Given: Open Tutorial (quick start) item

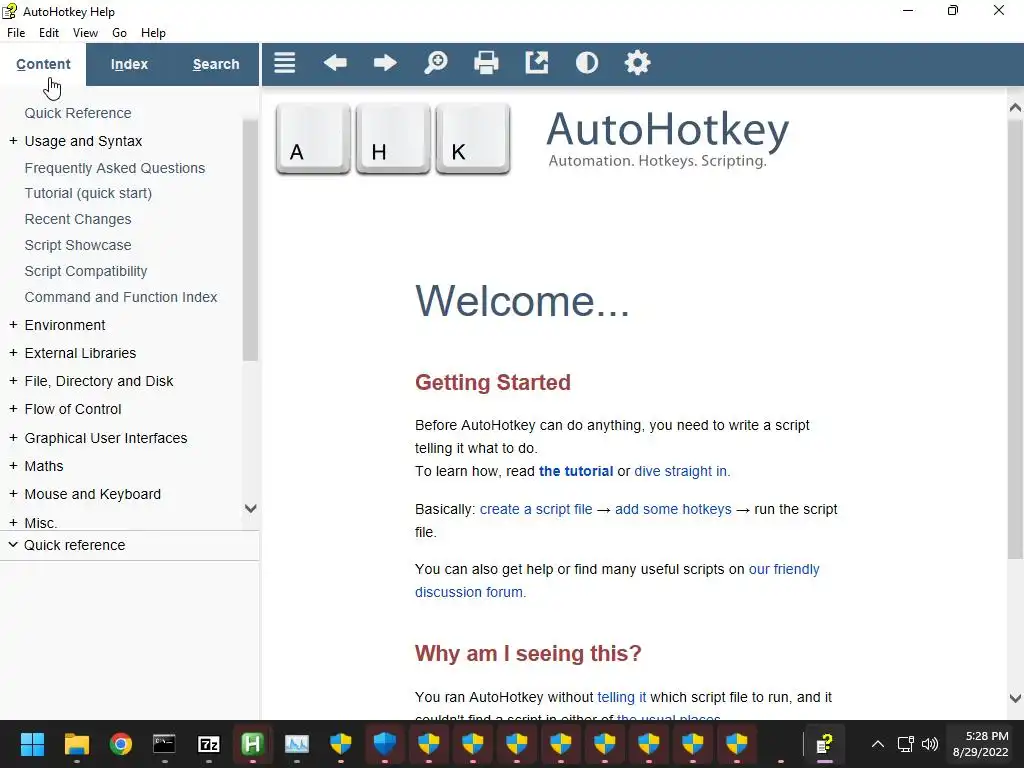Looking at the screenshot, I should (x=88, y=193).
